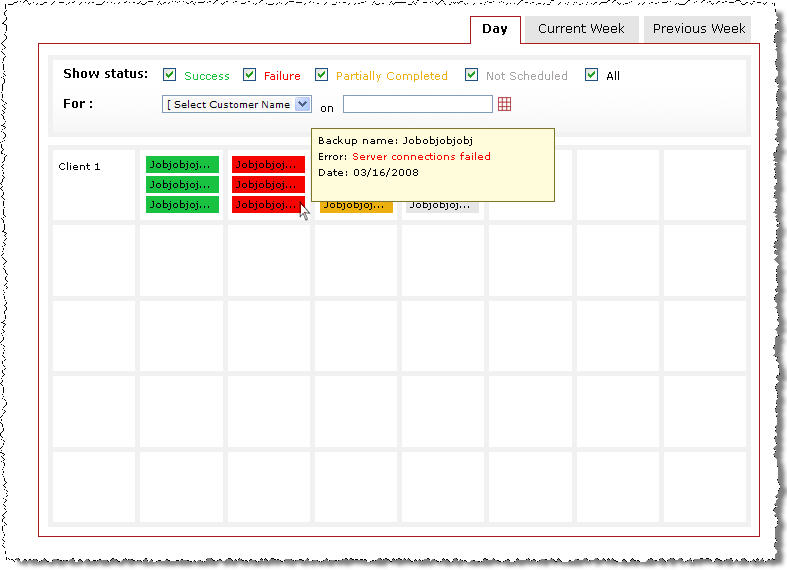Switch to the Previous Week tab
The height and width of the screenshot is (570, 787).
(x=698, y=29)
